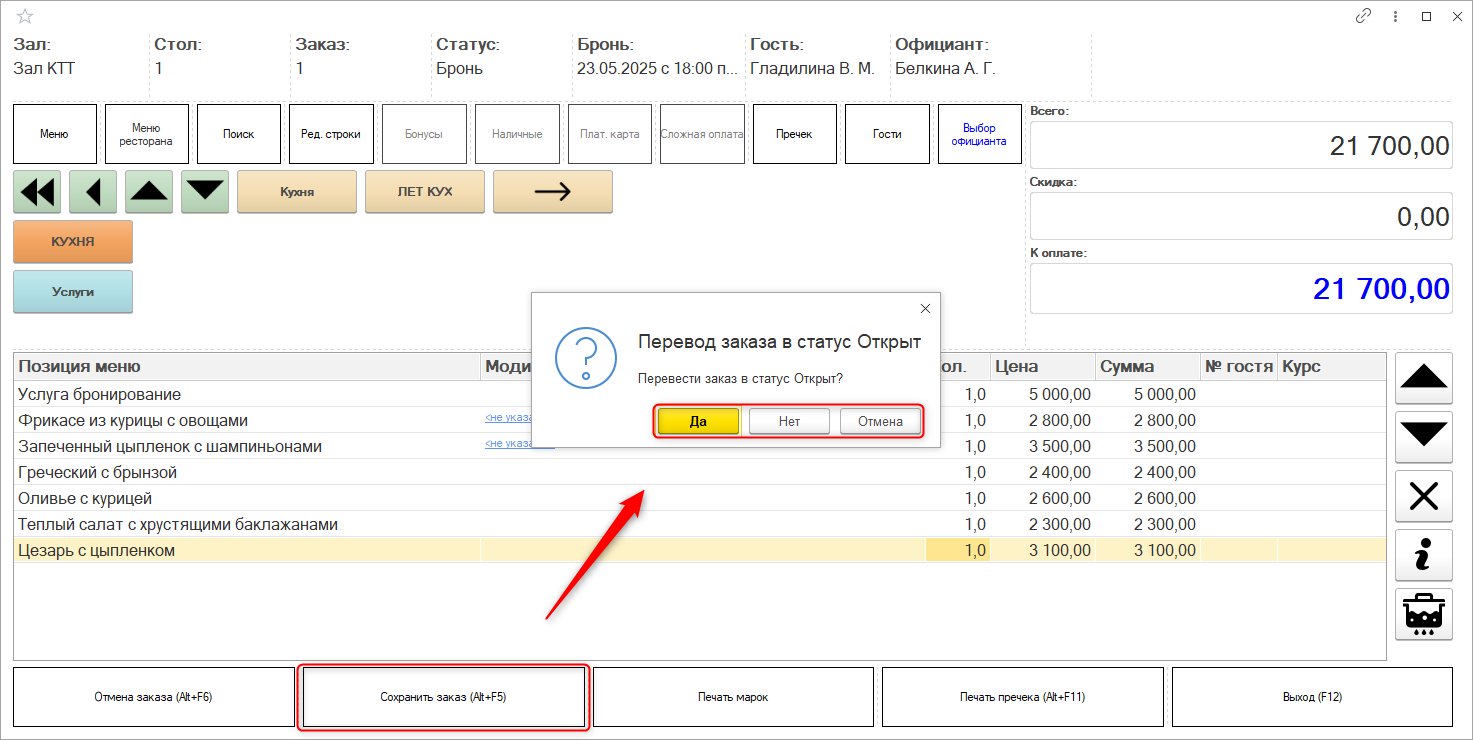
Task: Click the cooking pot icon button
Action: (x=1424, y=614)
